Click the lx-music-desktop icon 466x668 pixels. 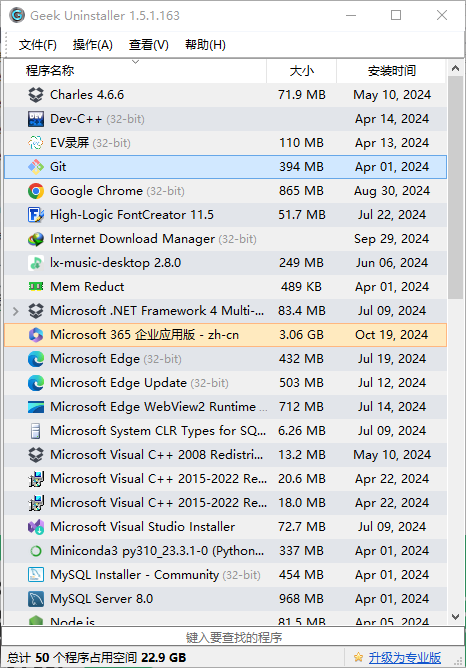click(x=36, y=263)
